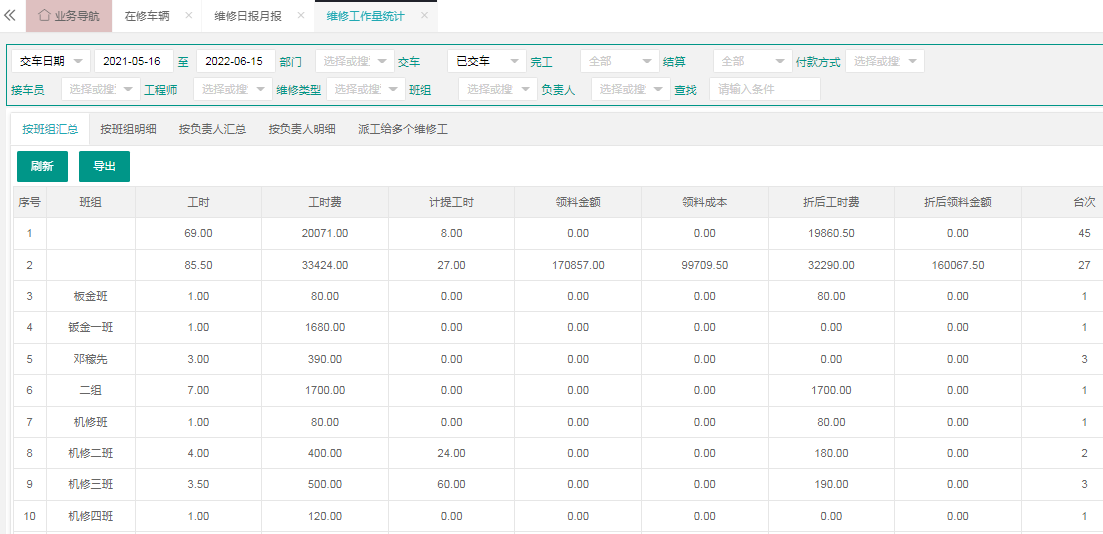Open 交车日期 date type dropdown

pos(51,61)
